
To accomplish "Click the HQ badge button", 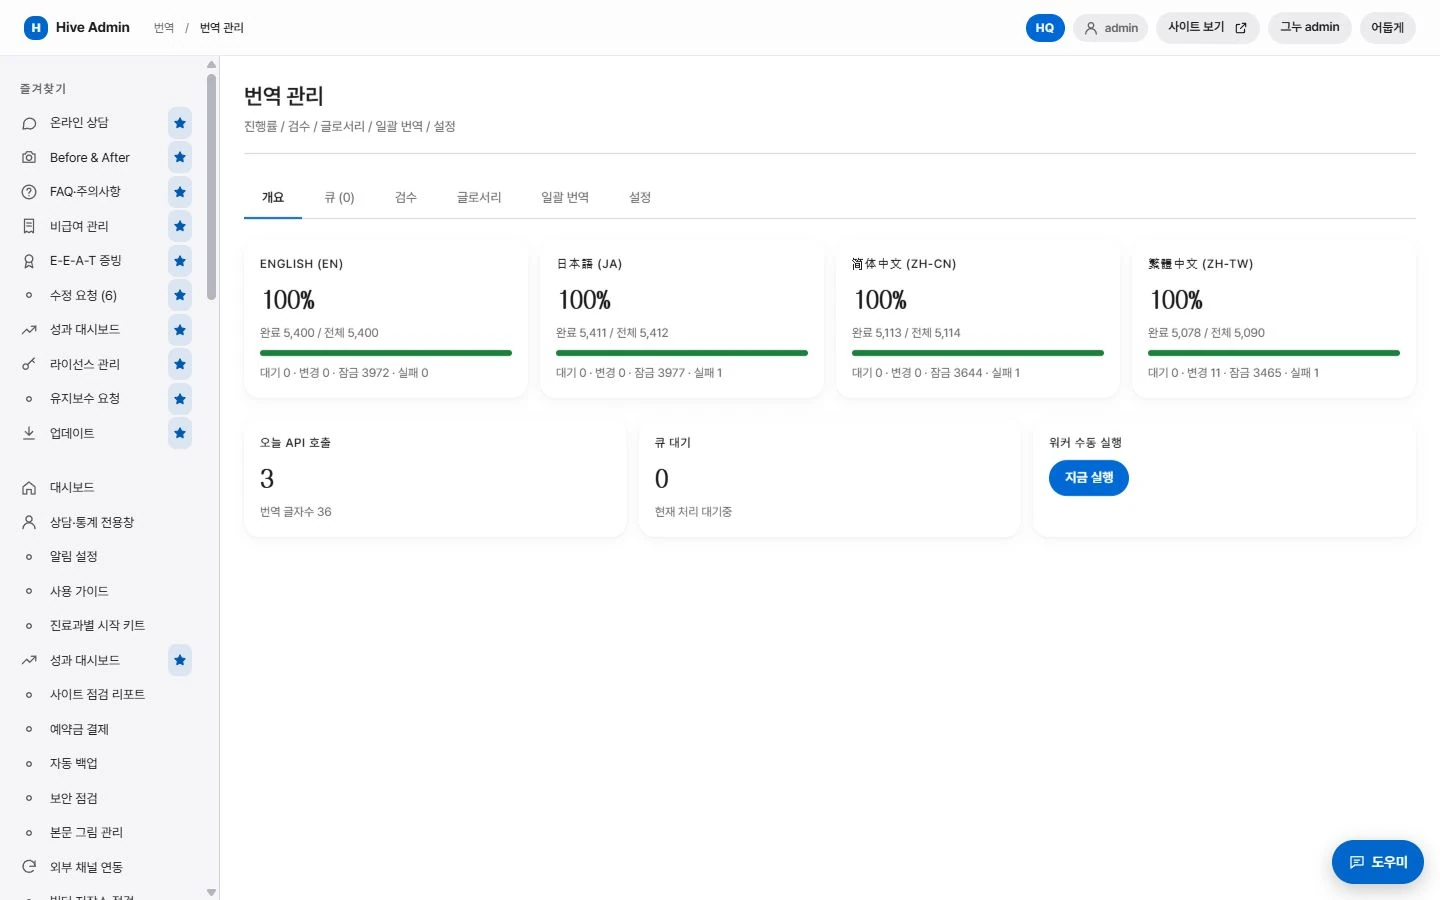I will click(1045, 28).
